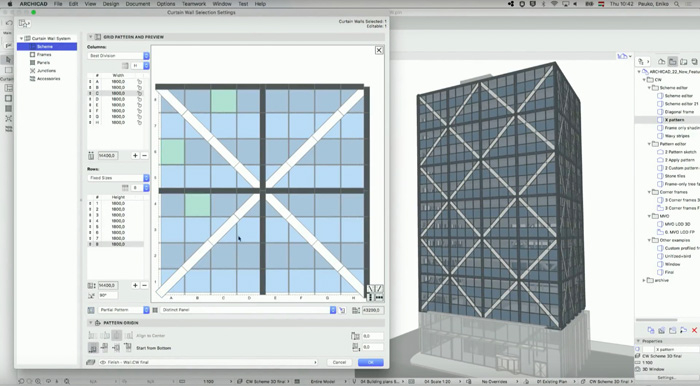Remove a row with the minus button
The image size is (700, 386).
(145, 285)
